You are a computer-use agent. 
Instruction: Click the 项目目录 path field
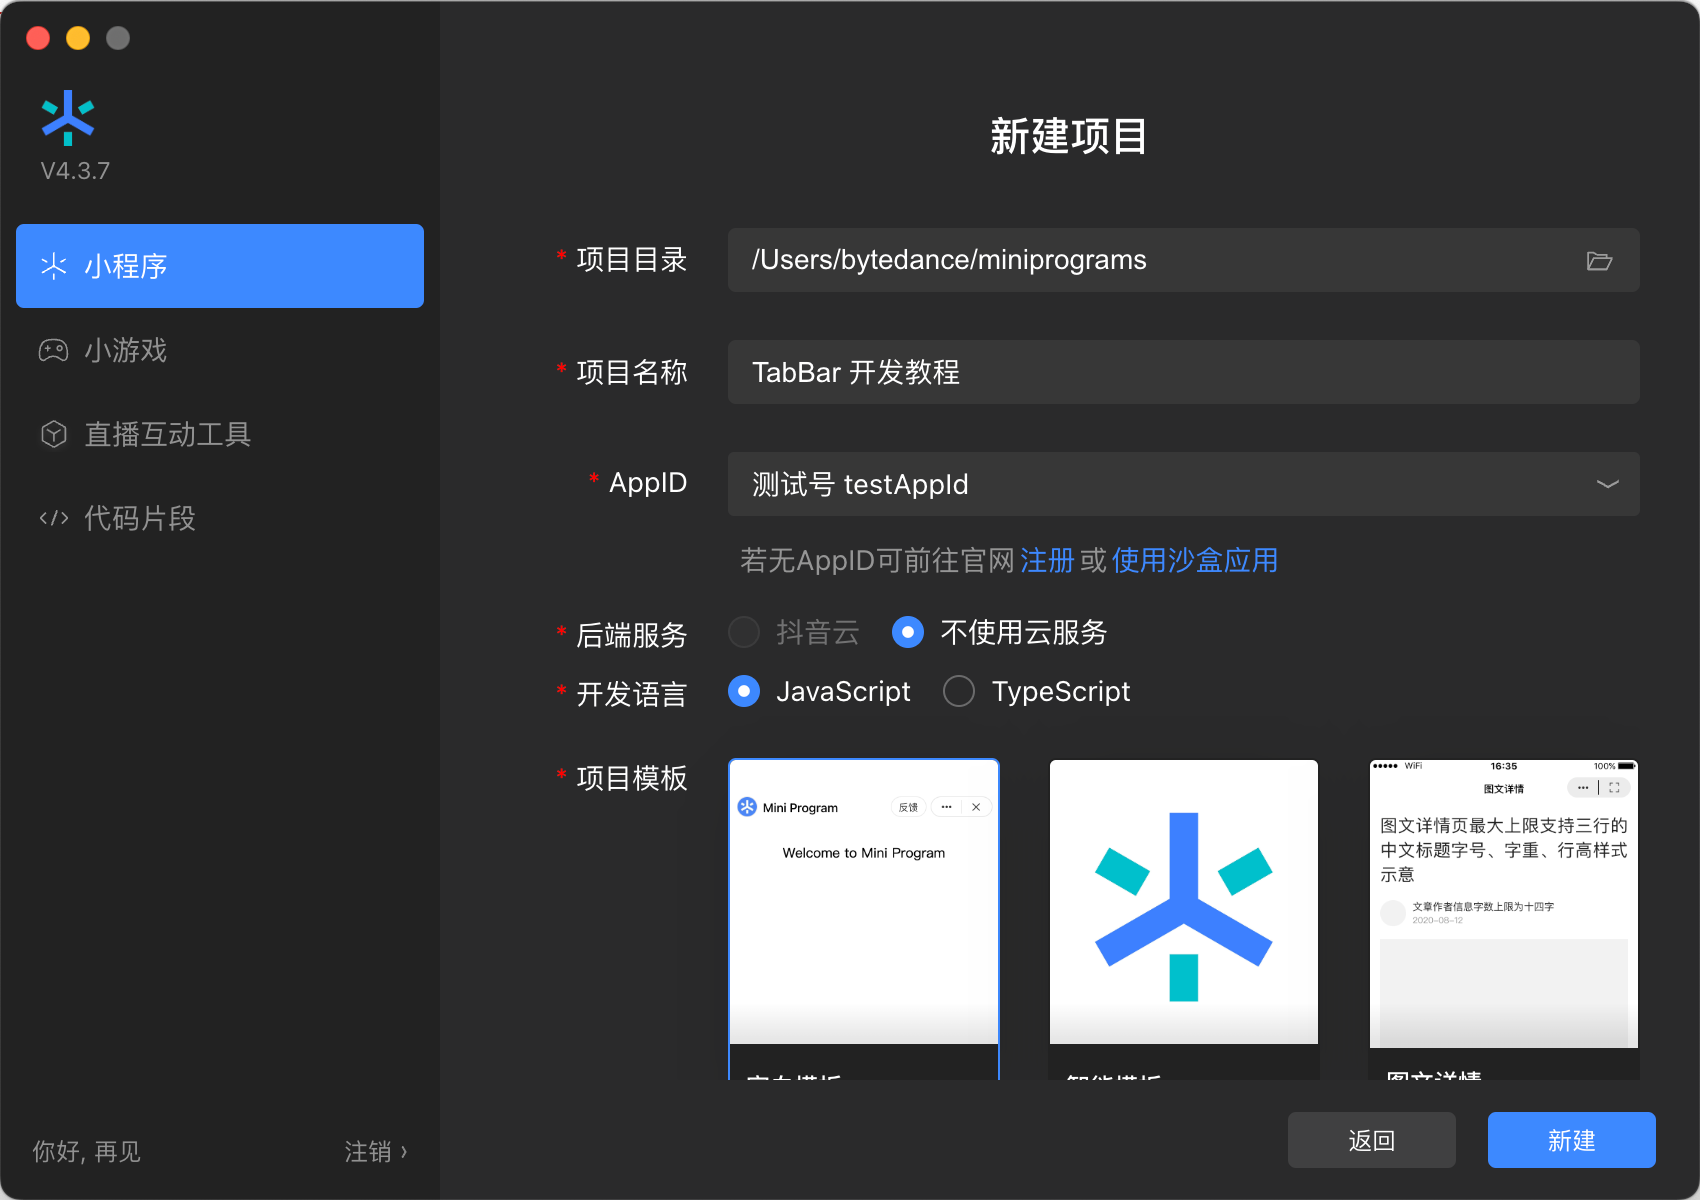pyautogui.click(x=1184, y=260)
